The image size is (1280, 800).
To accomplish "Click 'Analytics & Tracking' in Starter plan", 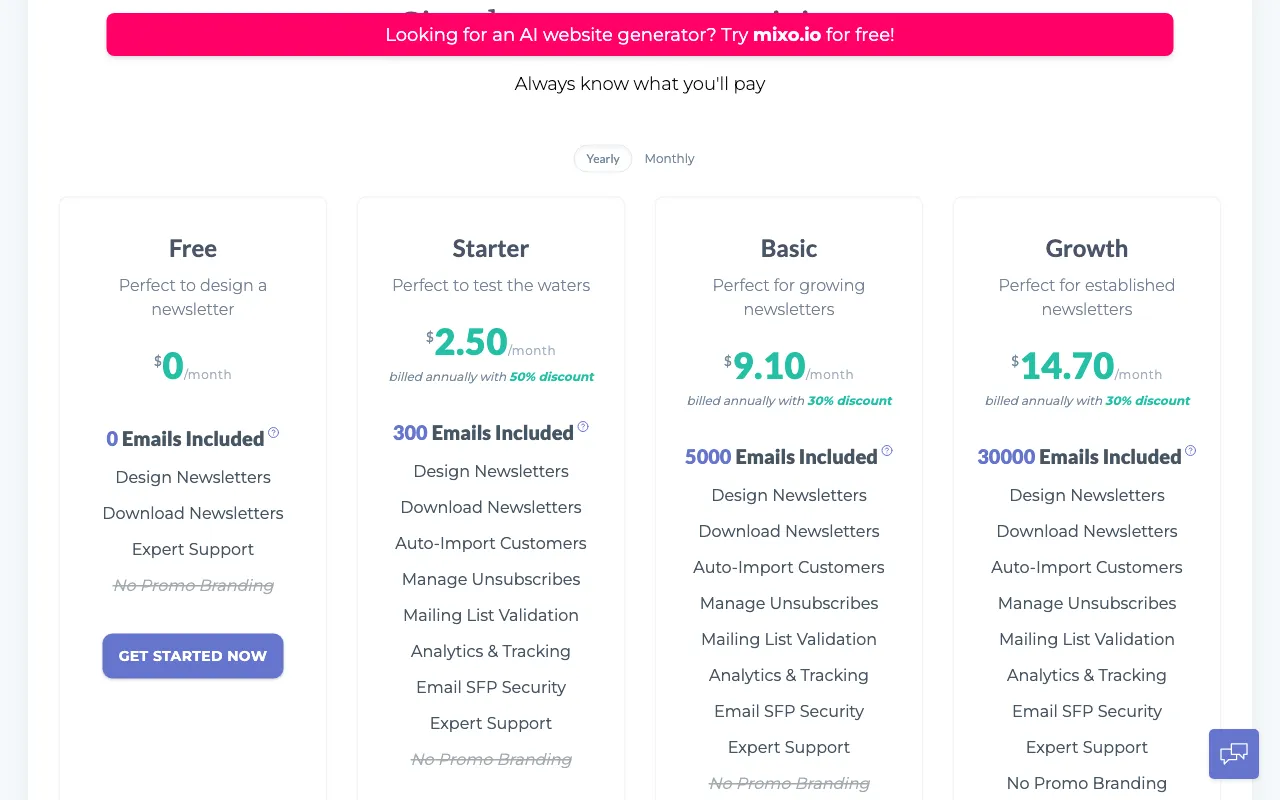I will 491,651.
